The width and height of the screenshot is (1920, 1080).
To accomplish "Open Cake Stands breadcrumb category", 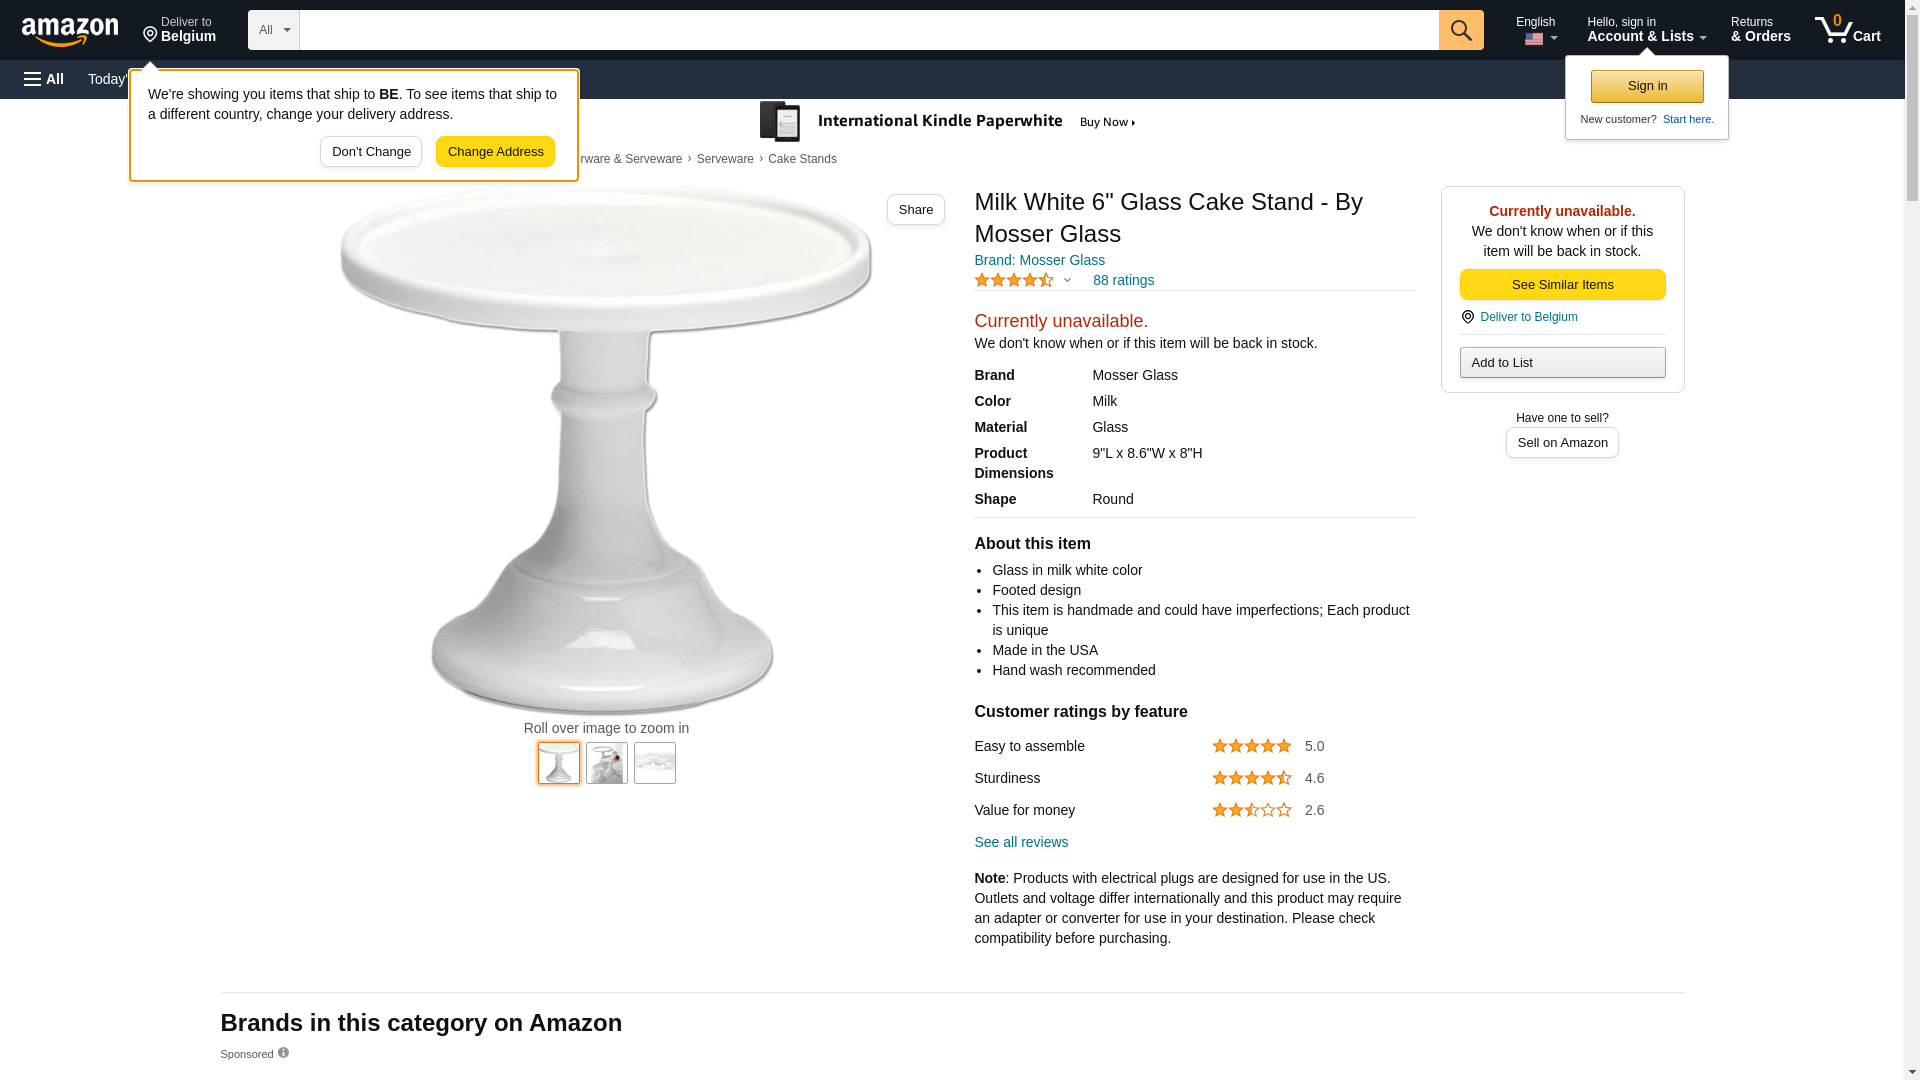I will pos(802,159).
